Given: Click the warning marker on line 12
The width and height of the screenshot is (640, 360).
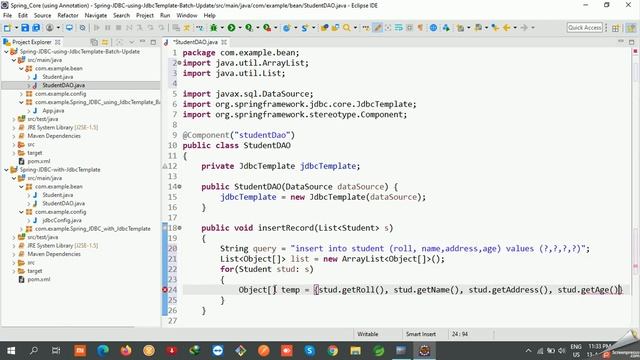Looking at the screenshot, I should pyautogui.click(x=165, y=166).
